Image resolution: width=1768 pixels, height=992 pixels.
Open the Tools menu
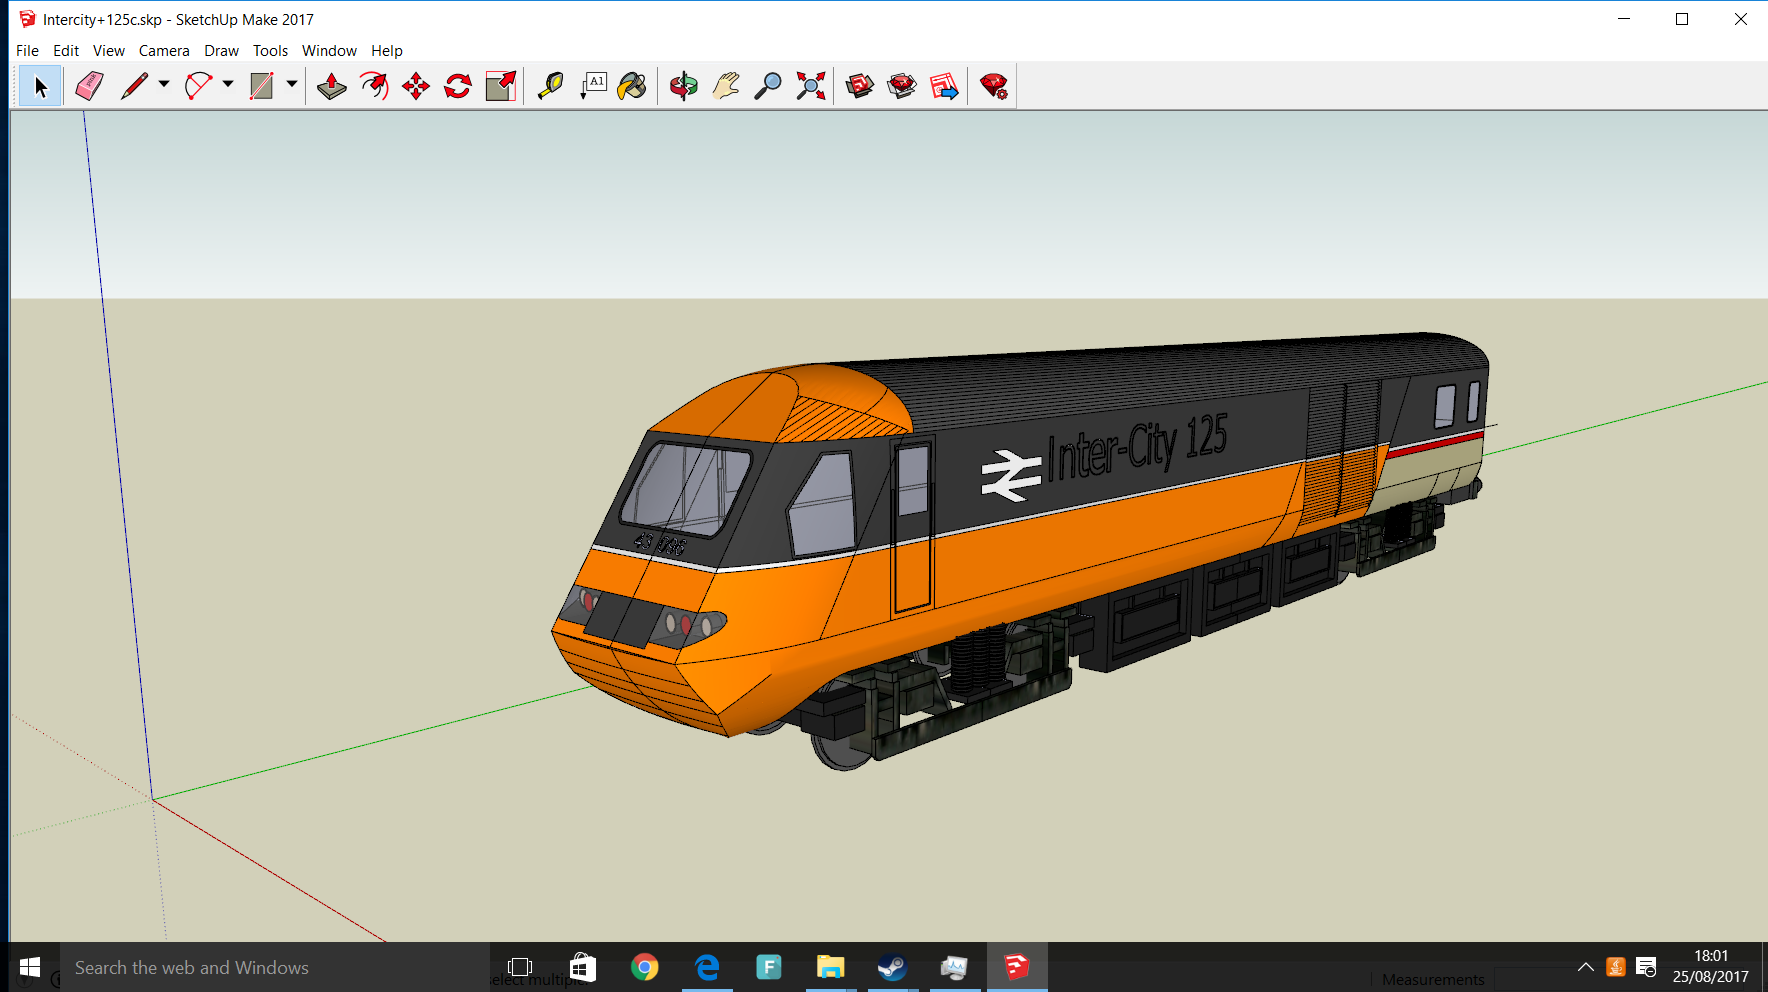point(270,51)
